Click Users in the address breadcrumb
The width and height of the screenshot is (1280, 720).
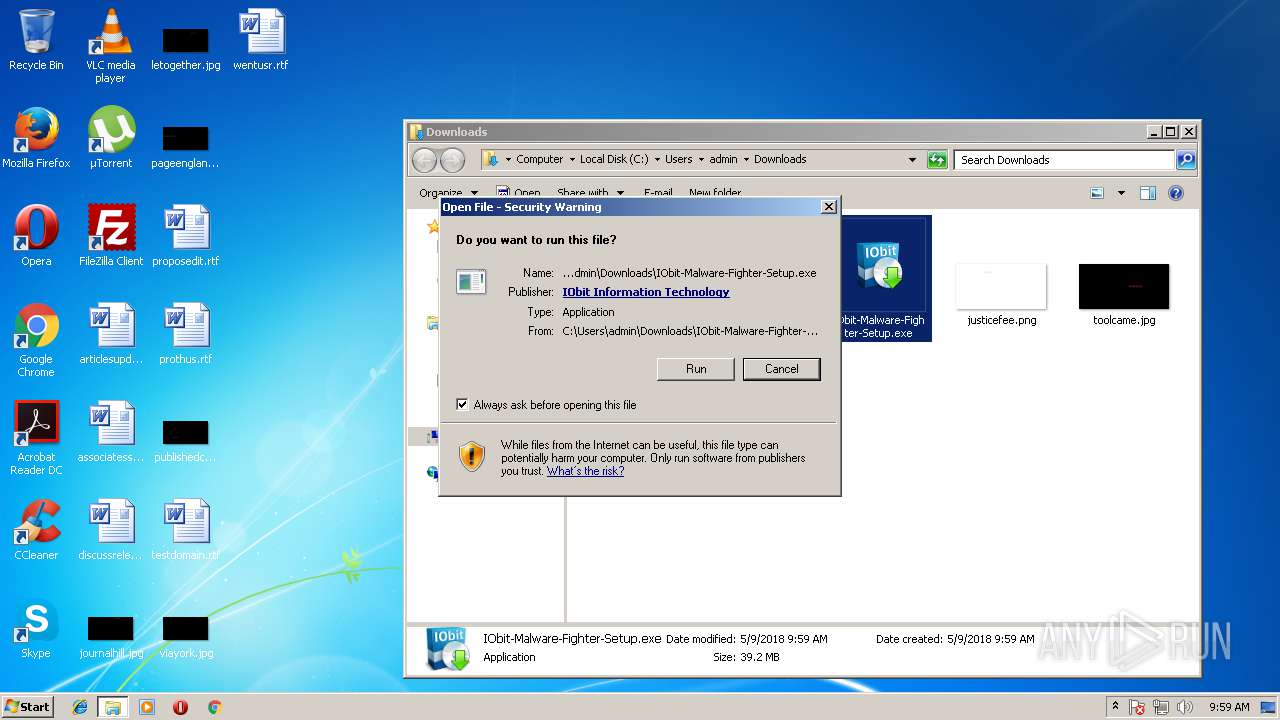[x=679, y=160]
